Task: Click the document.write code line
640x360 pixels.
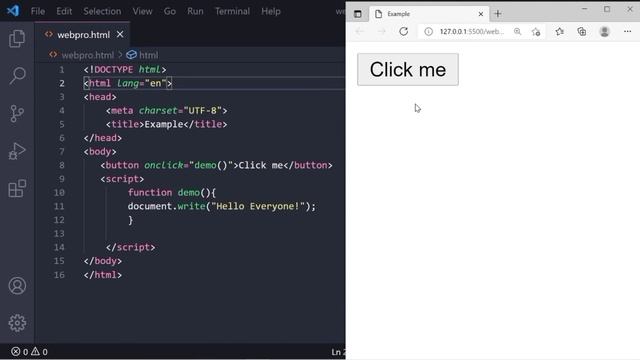Action: 222,207
